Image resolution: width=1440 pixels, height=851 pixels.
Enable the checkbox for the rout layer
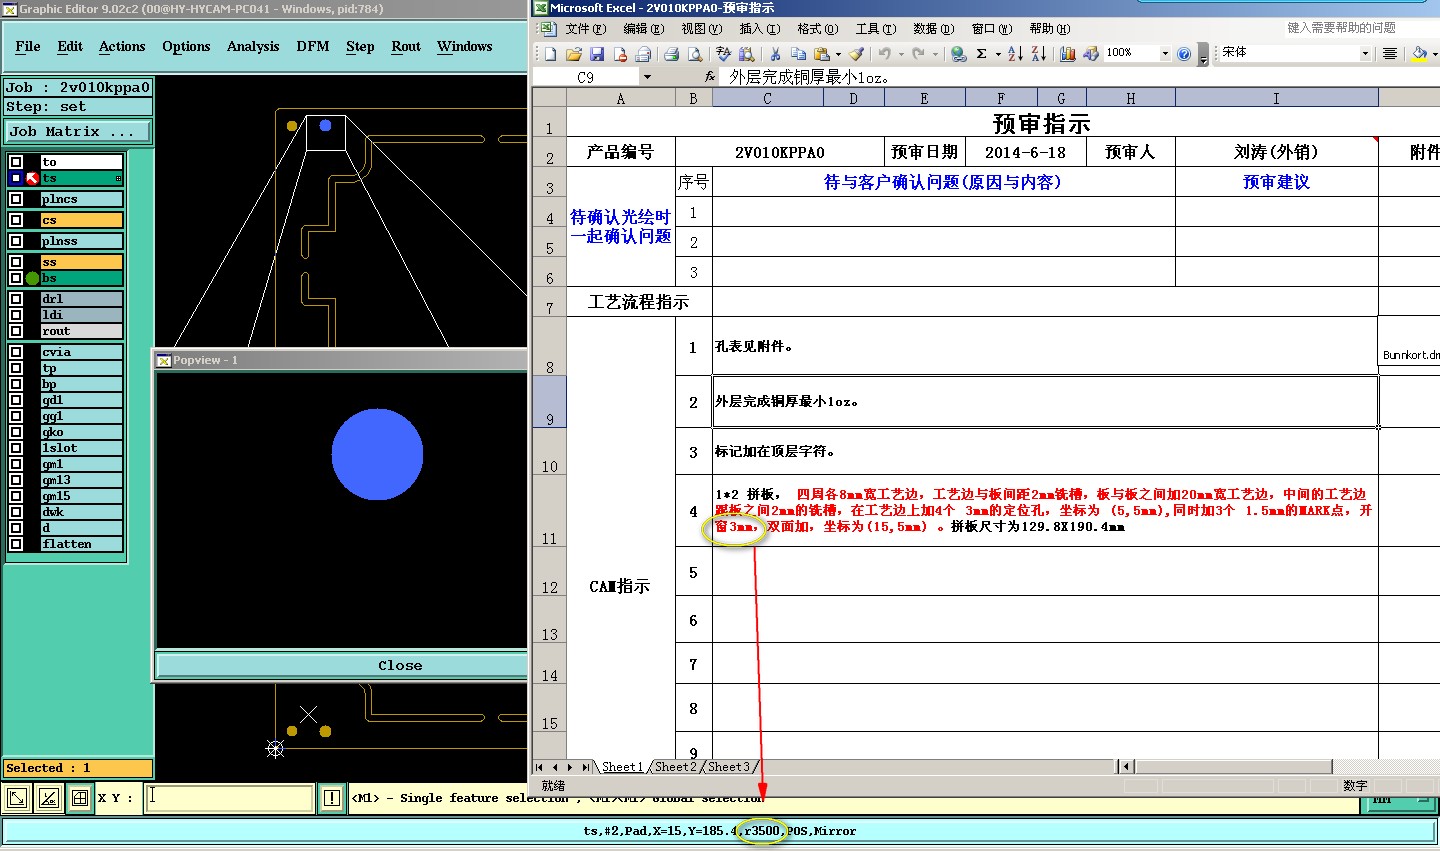[x=16, y=331]
